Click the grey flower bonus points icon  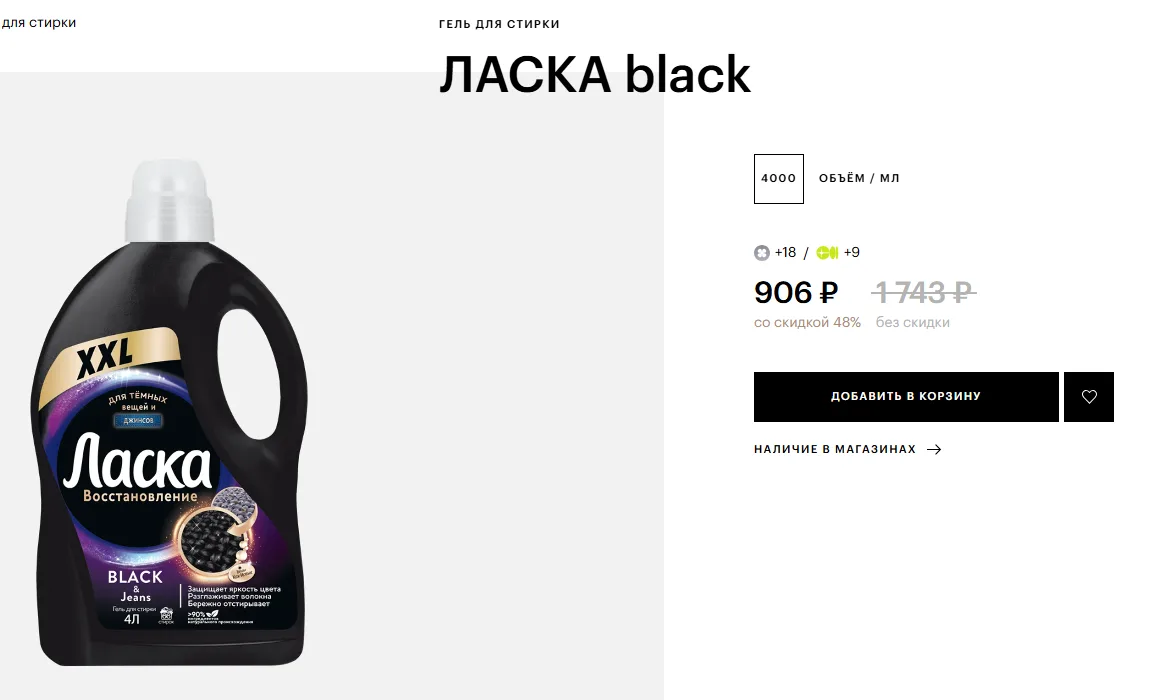coord(761,253)
